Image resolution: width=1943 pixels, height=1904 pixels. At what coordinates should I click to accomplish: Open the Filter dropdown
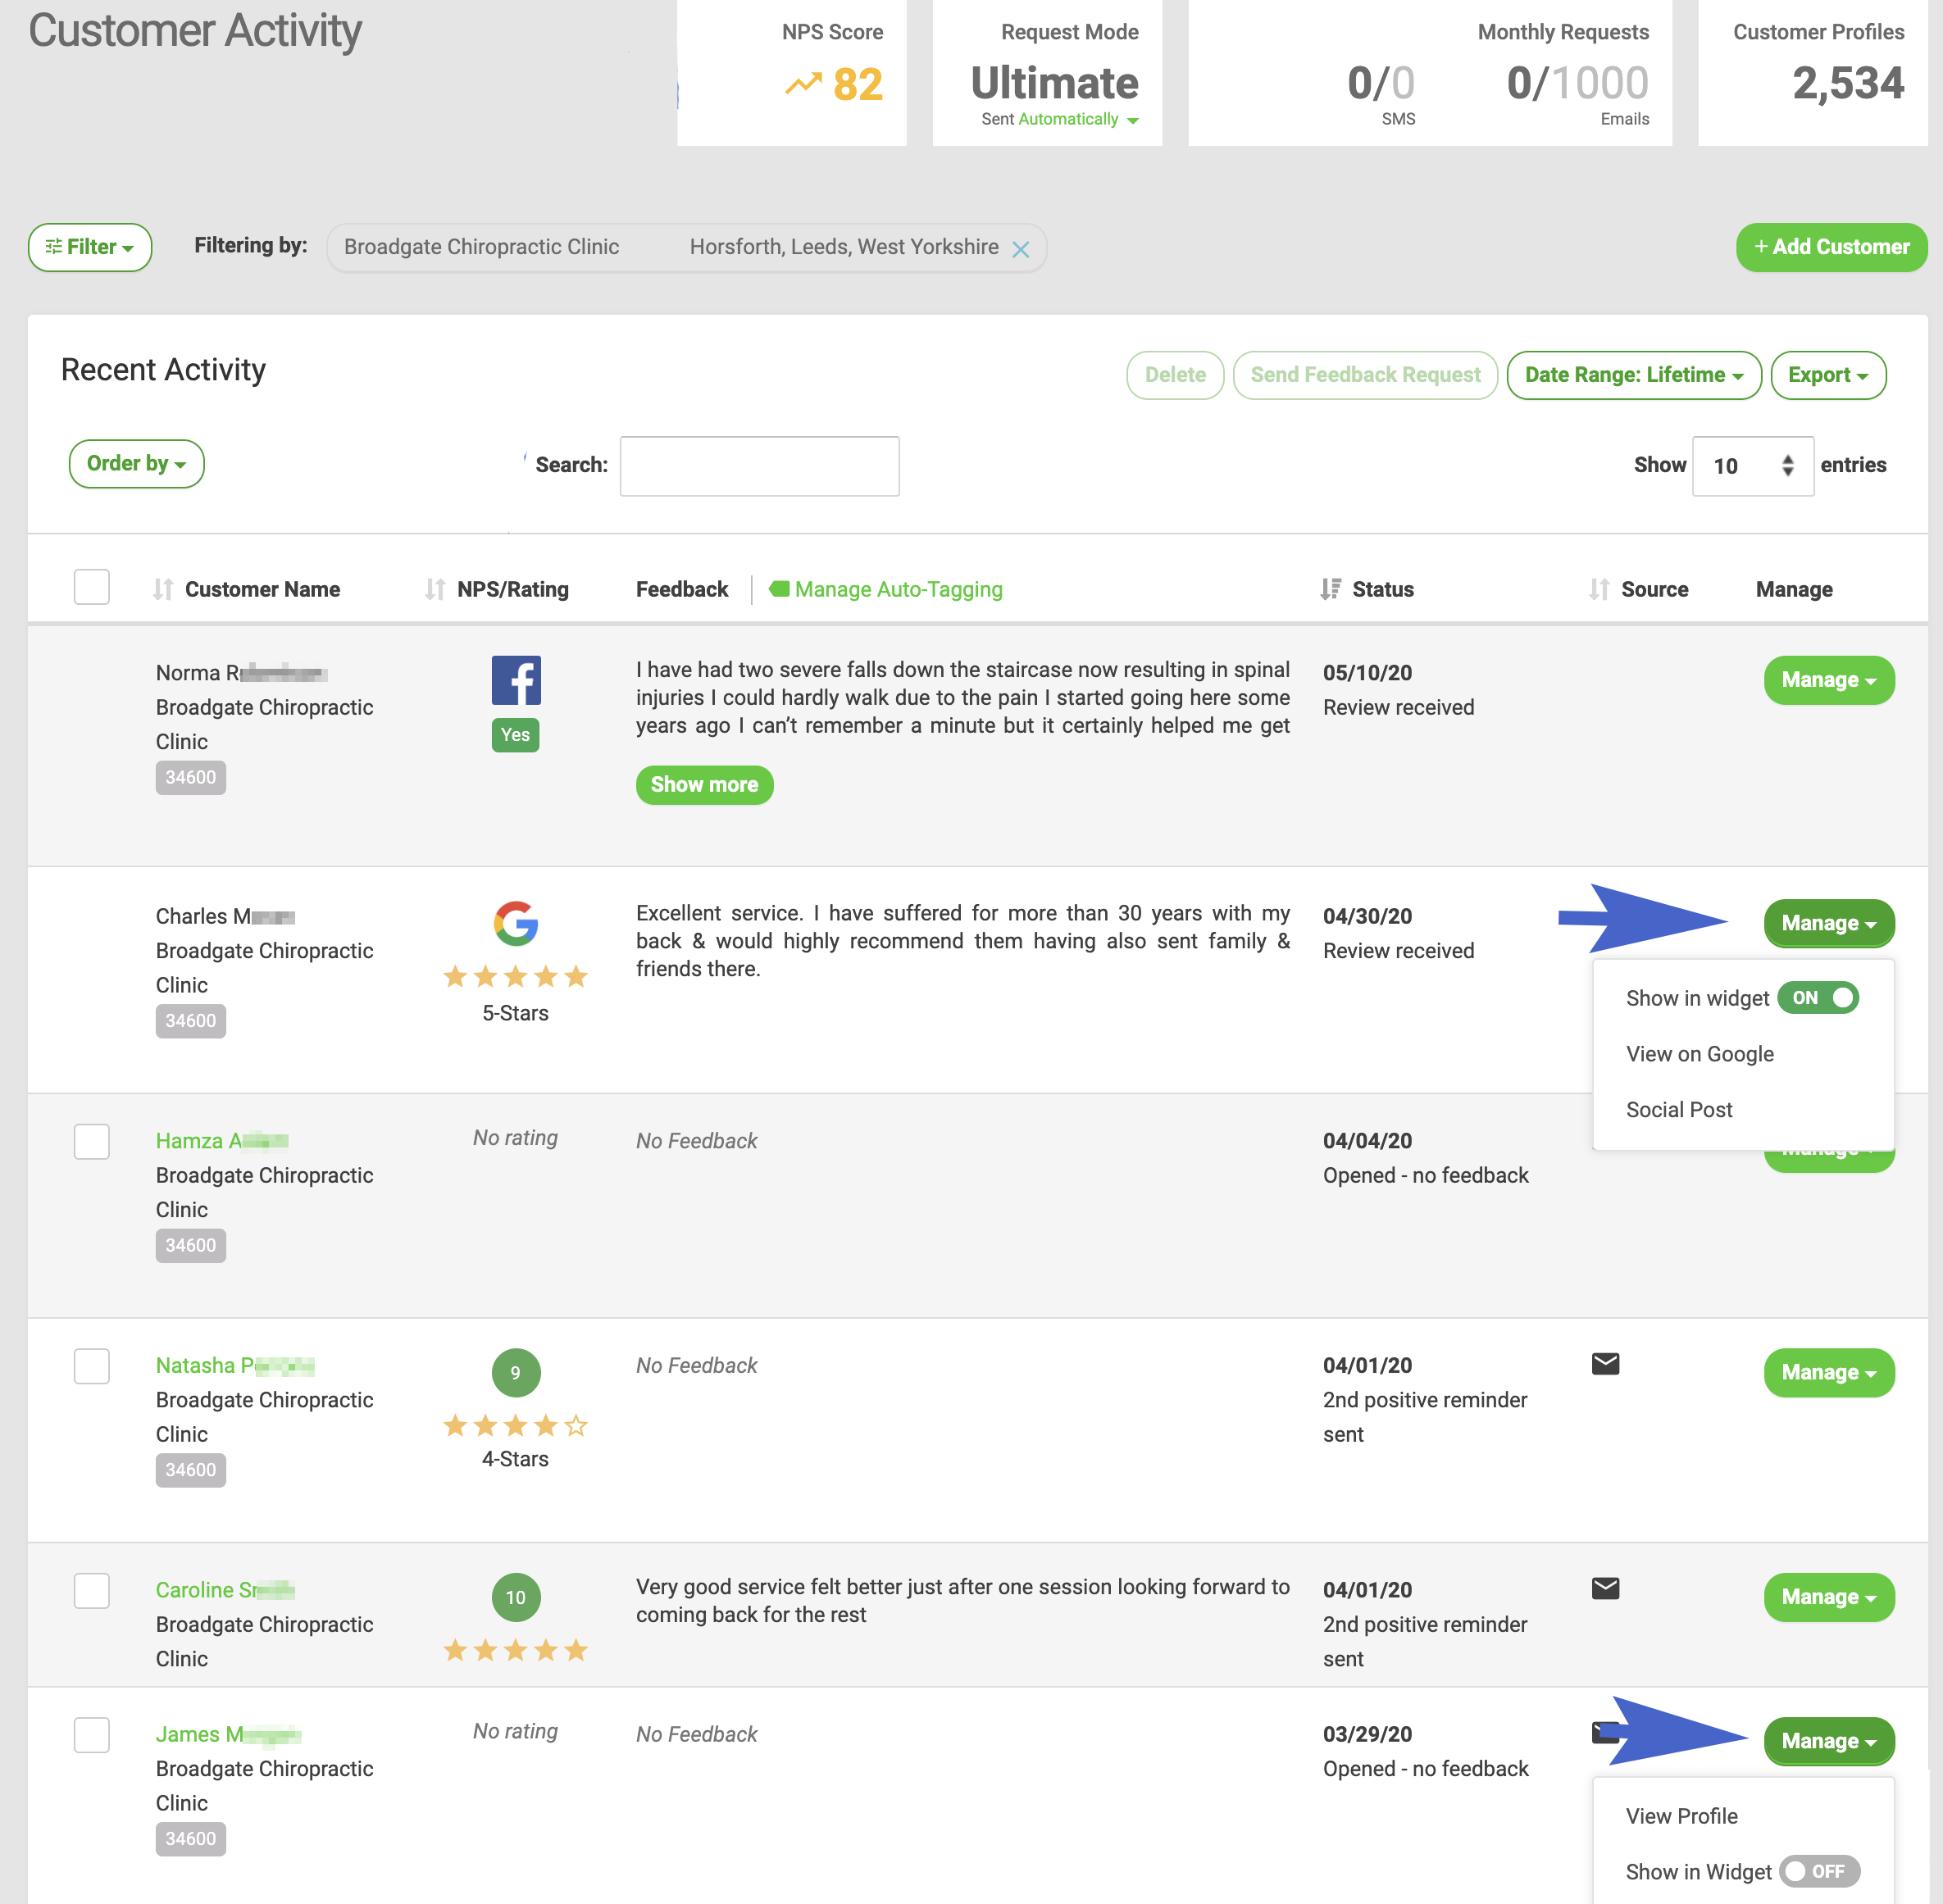click(x=90, y=247)
